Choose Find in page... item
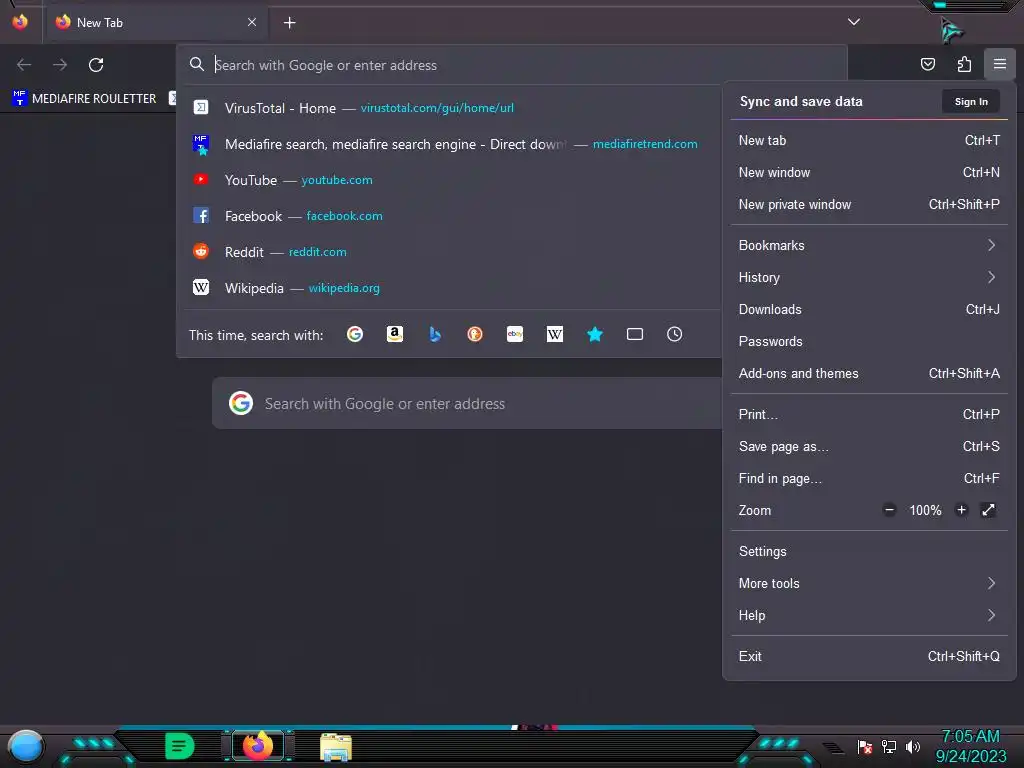Viewport: 1024px width, 768px height. click(869, 479)
